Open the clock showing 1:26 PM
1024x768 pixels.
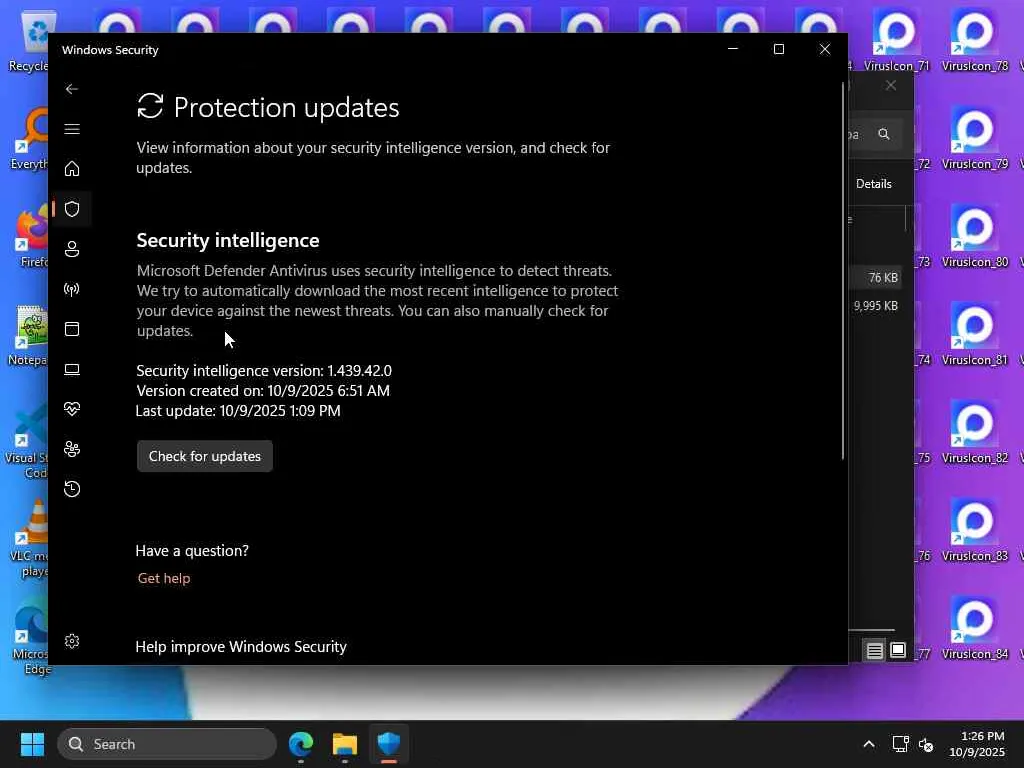[977, 744]
